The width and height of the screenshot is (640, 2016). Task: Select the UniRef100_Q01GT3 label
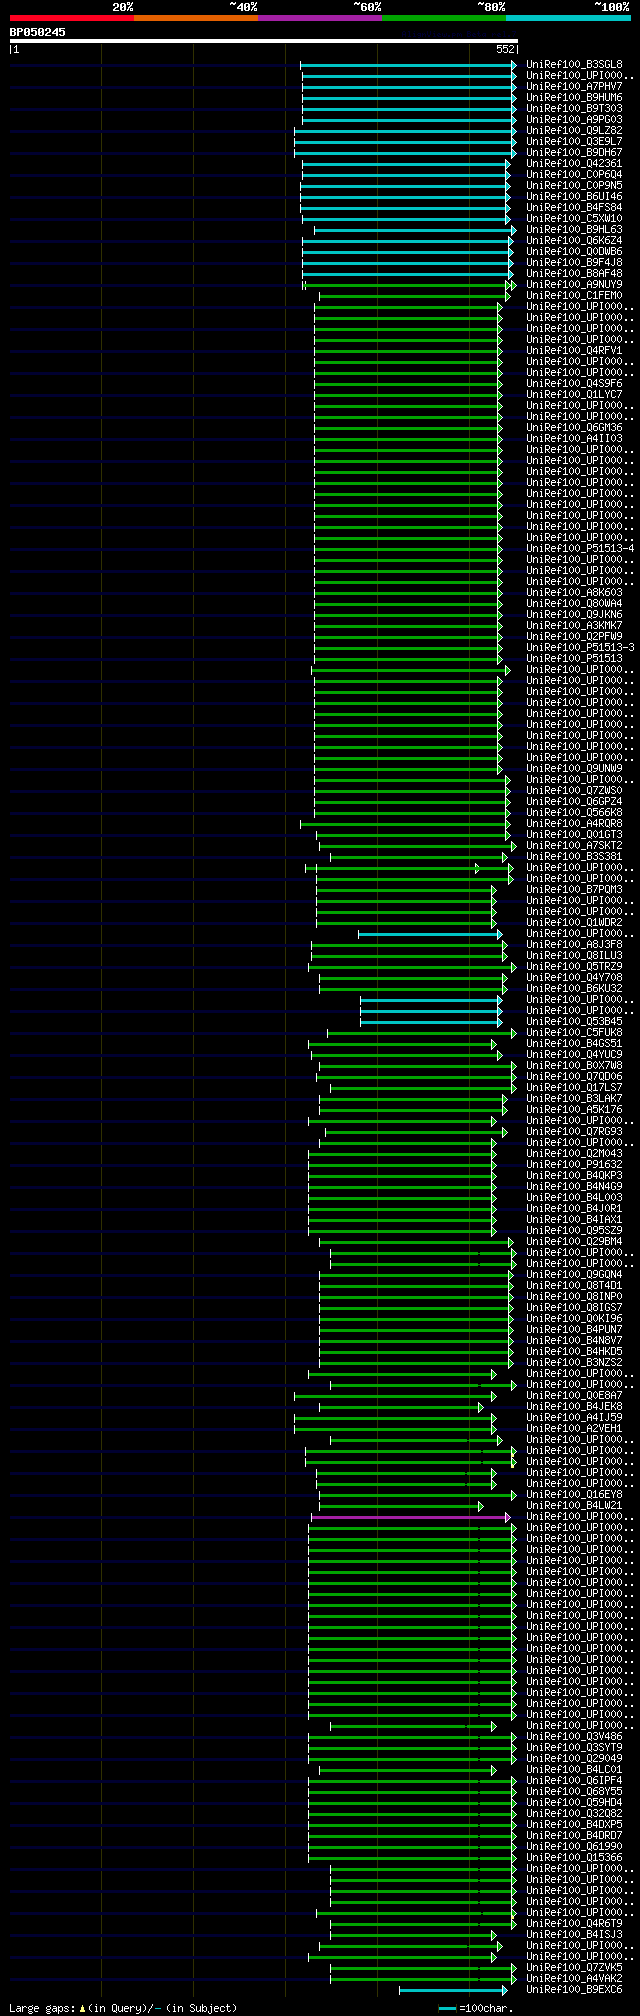point(574,835)
